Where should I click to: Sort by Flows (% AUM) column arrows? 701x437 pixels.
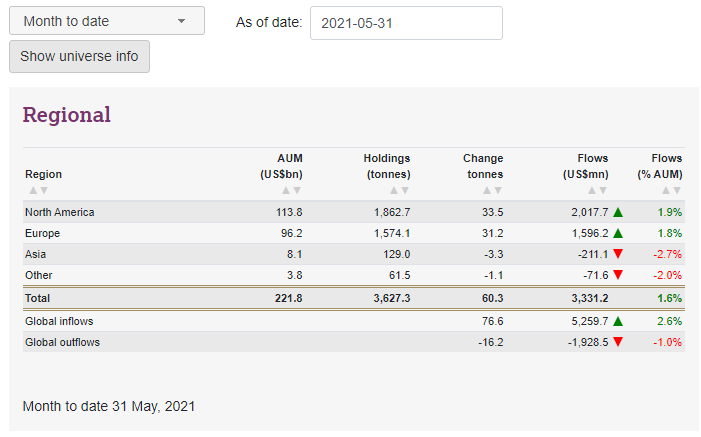[671, 190]
